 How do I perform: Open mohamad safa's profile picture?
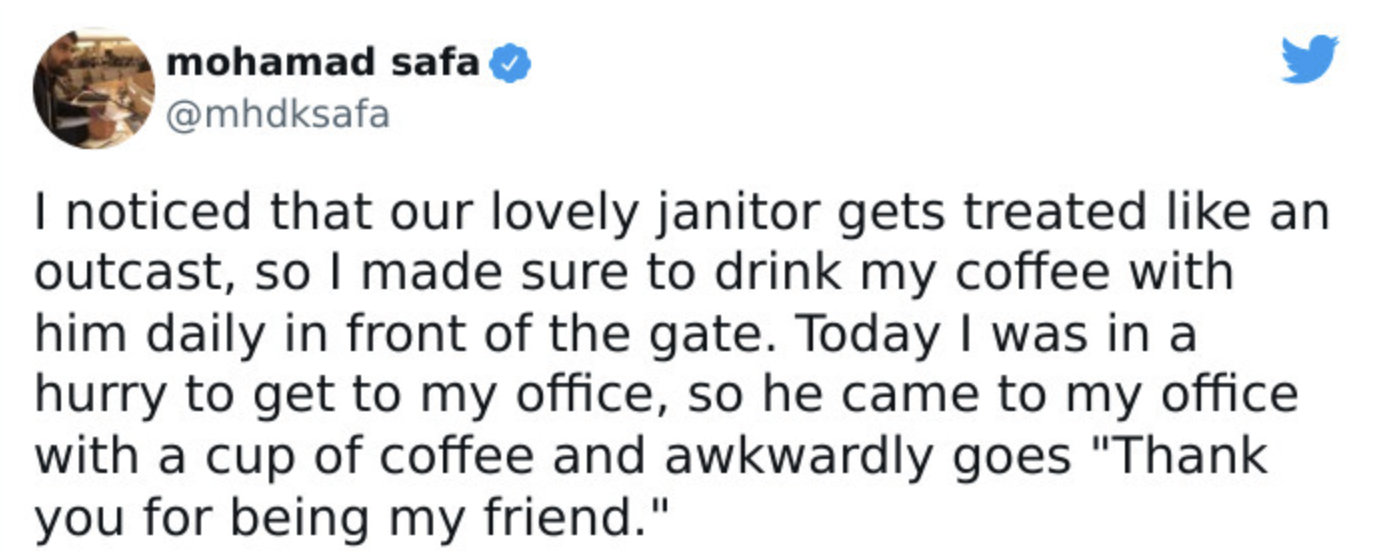coord(93,88)
